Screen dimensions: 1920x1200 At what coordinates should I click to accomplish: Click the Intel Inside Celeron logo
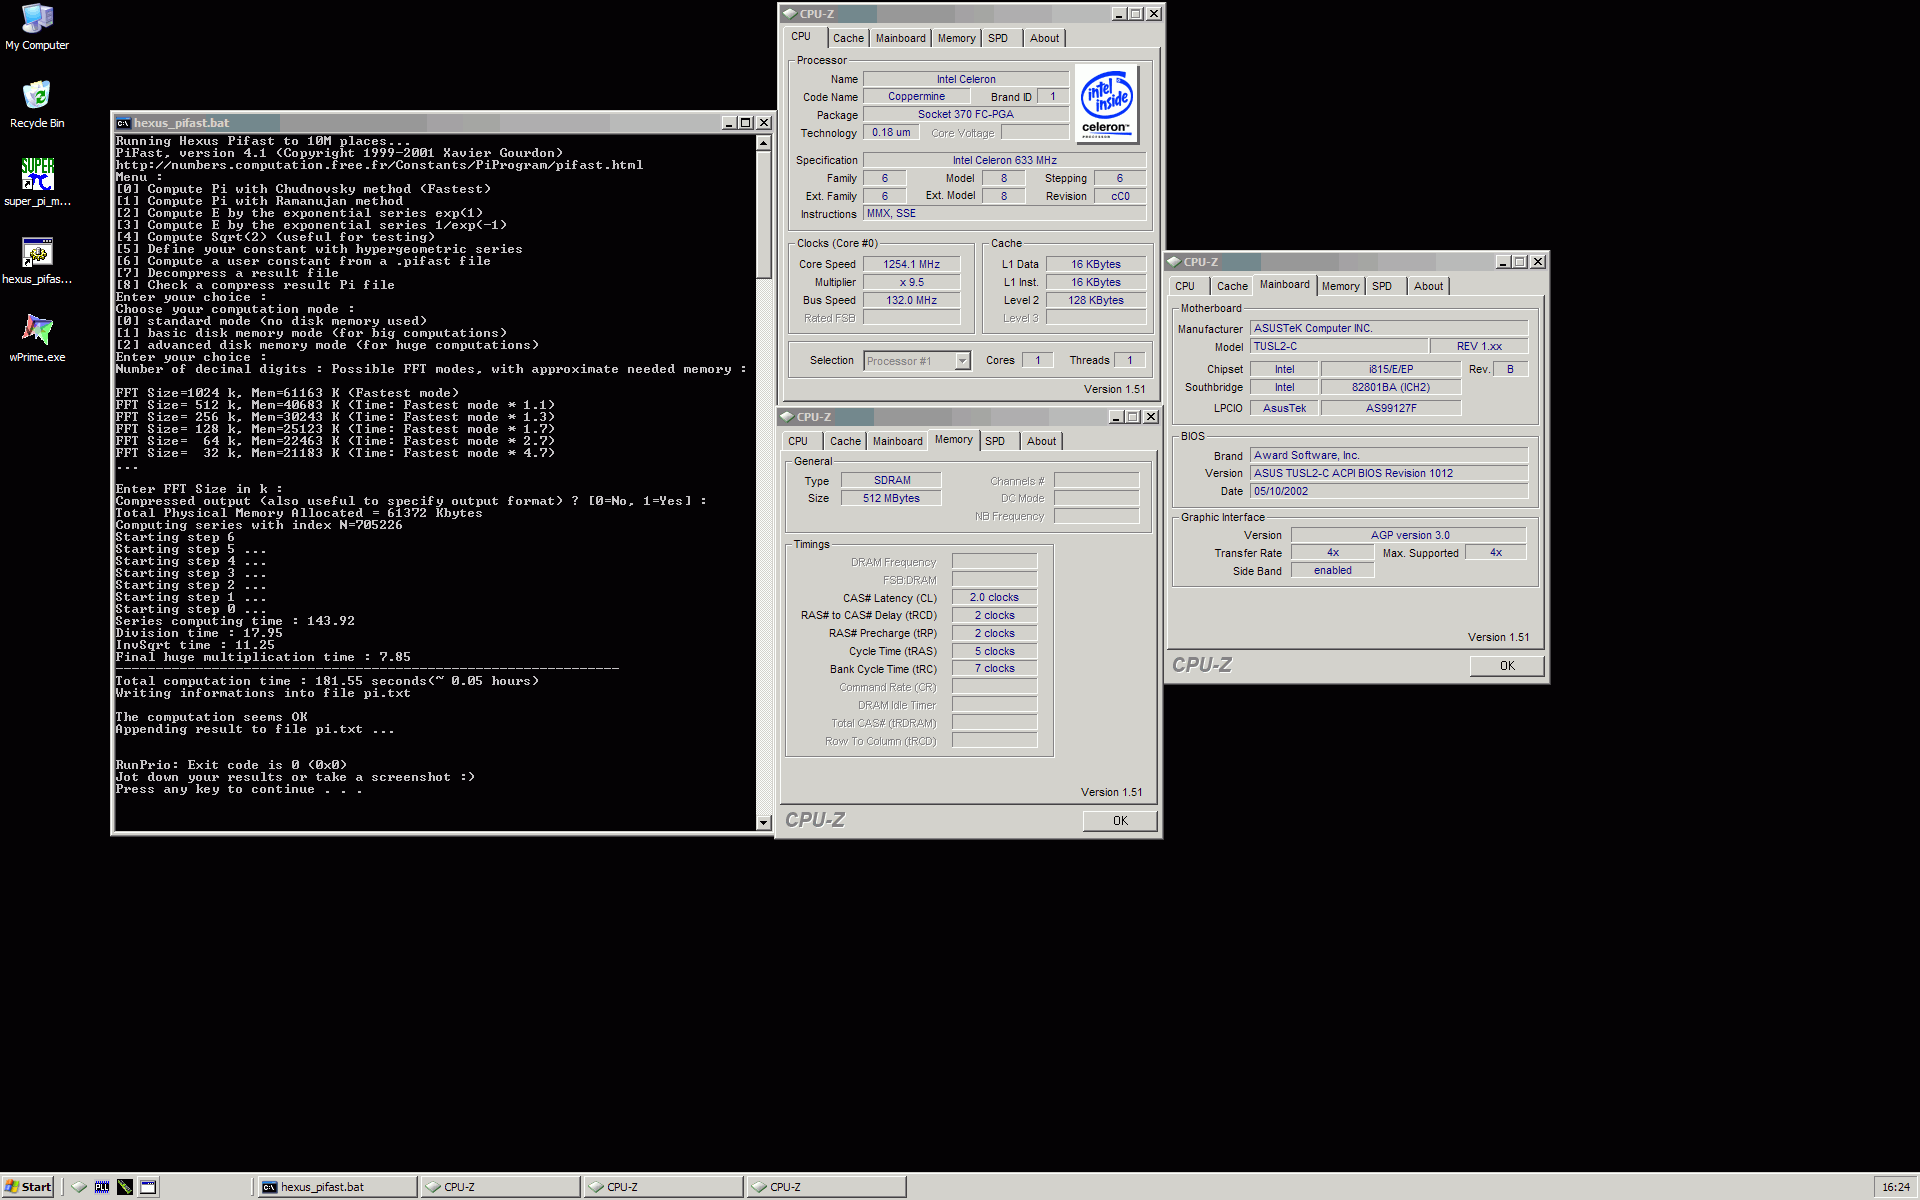pyautogui.click(x=1106, y=104)
